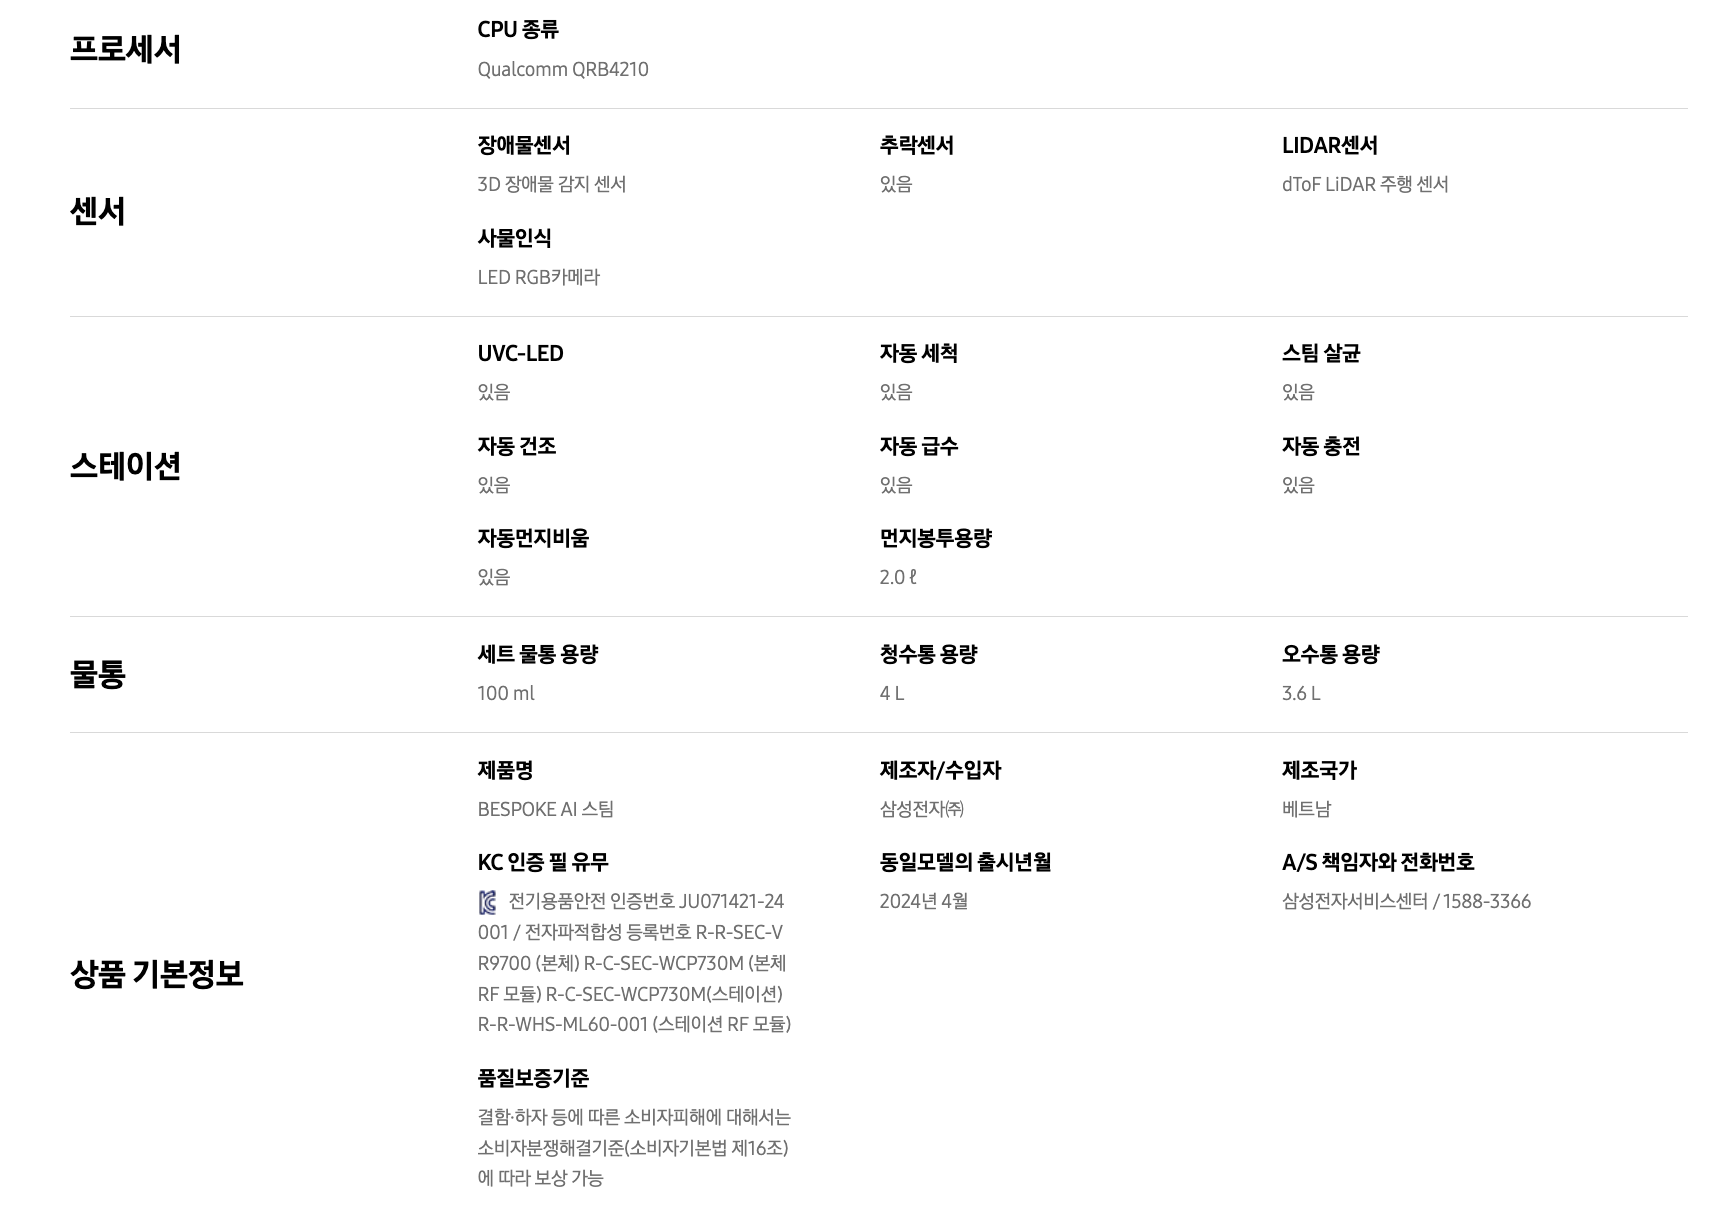Select the 청수통 용량 label
This screenshot has height=1228, width=1714.
(928, 654)
